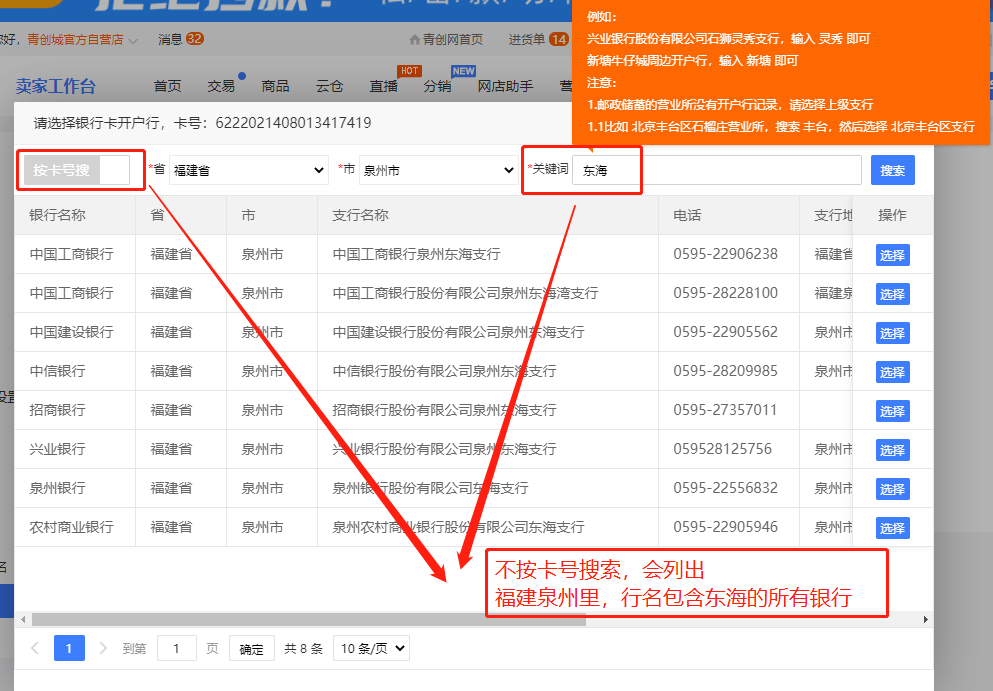
Task: Open the 市 dropdown showing 泉州市
Action: pyautogui.click(x=438, y=171)
